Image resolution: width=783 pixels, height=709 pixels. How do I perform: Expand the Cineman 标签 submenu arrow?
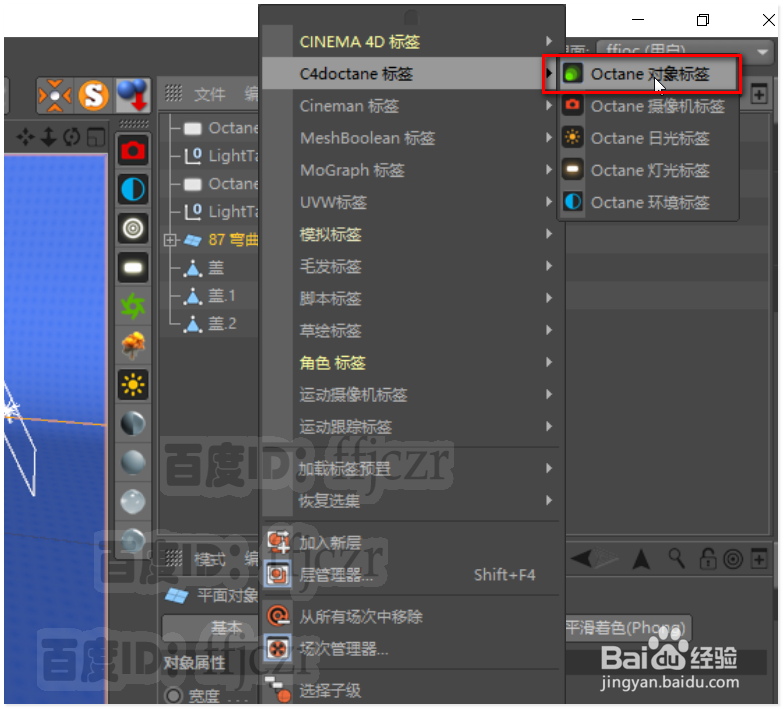coord(549,106)
